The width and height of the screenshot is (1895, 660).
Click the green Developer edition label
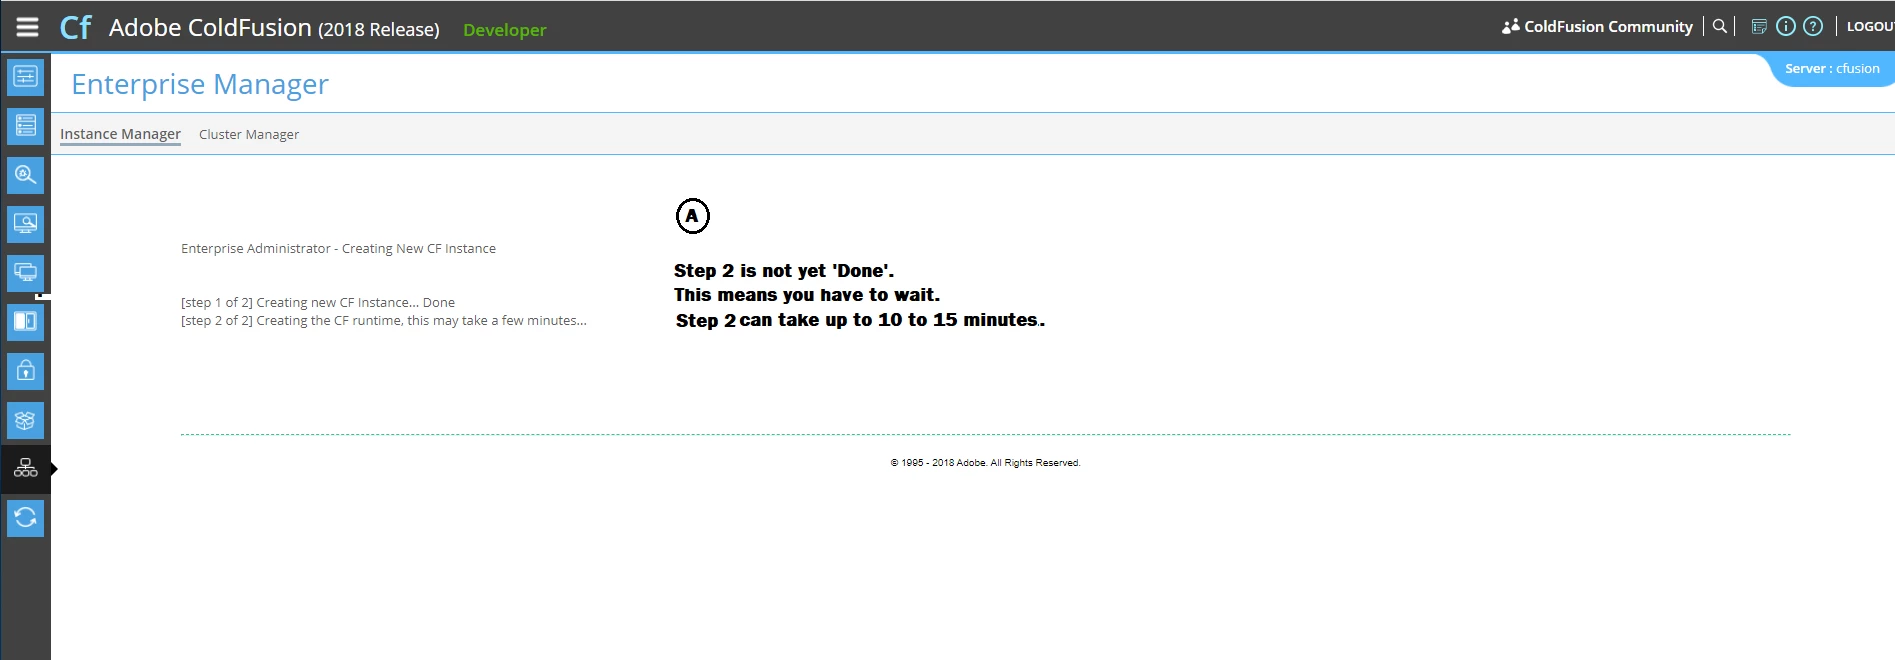tap(505, 30)
